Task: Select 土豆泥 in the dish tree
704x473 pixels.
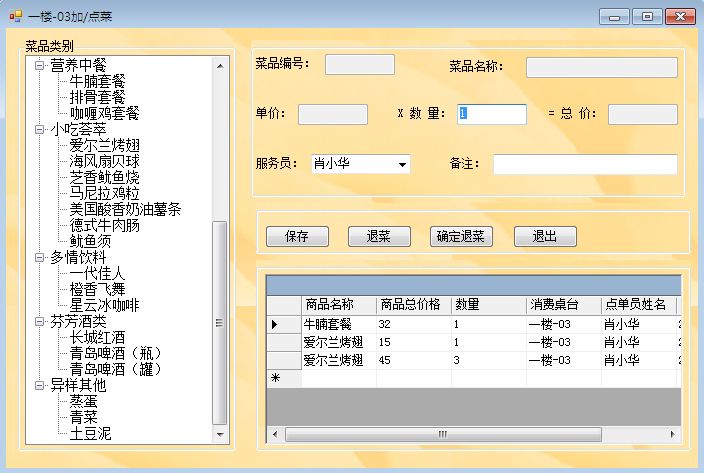Action: click(x=90, y=434)
